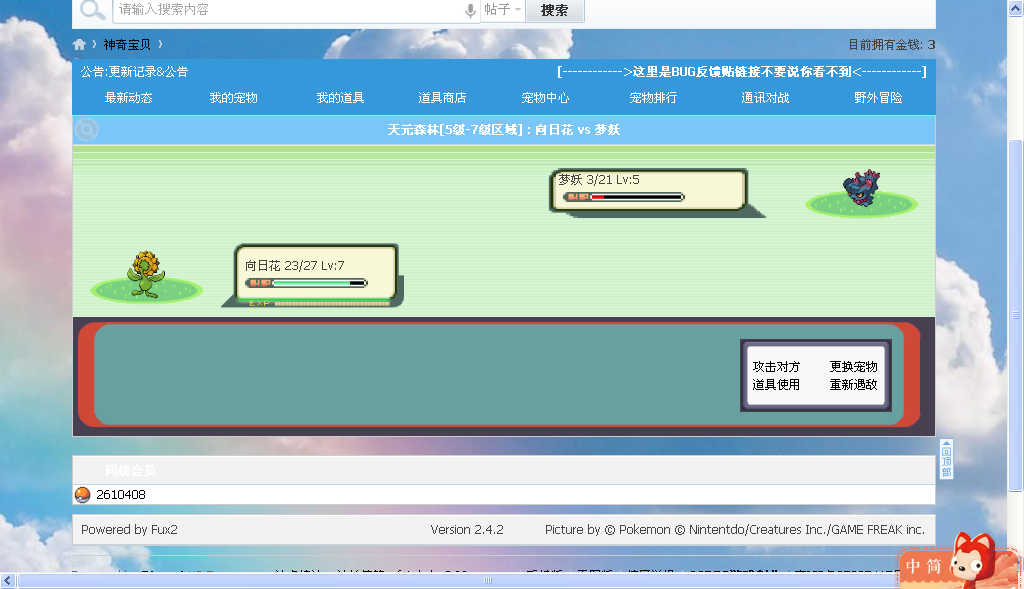Click the 目前拥有金钱: 3 text
This screenshot has width=1024, height=589.
[x=891, y=44]
